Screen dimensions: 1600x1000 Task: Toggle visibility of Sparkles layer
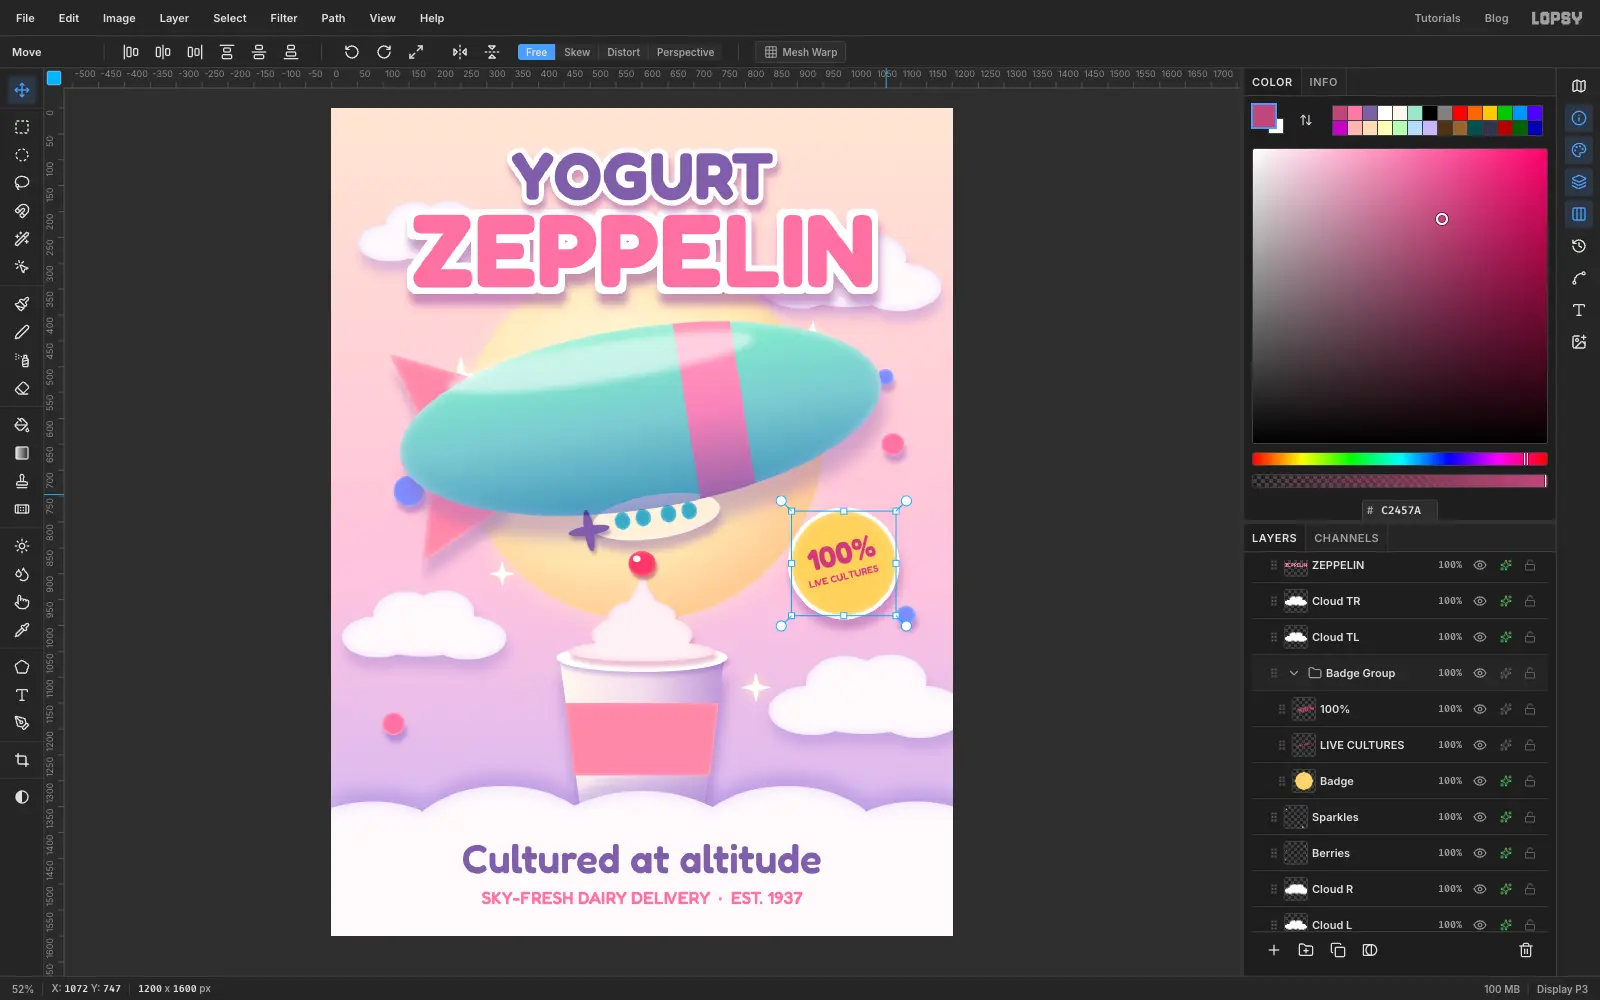(1480, 817)
